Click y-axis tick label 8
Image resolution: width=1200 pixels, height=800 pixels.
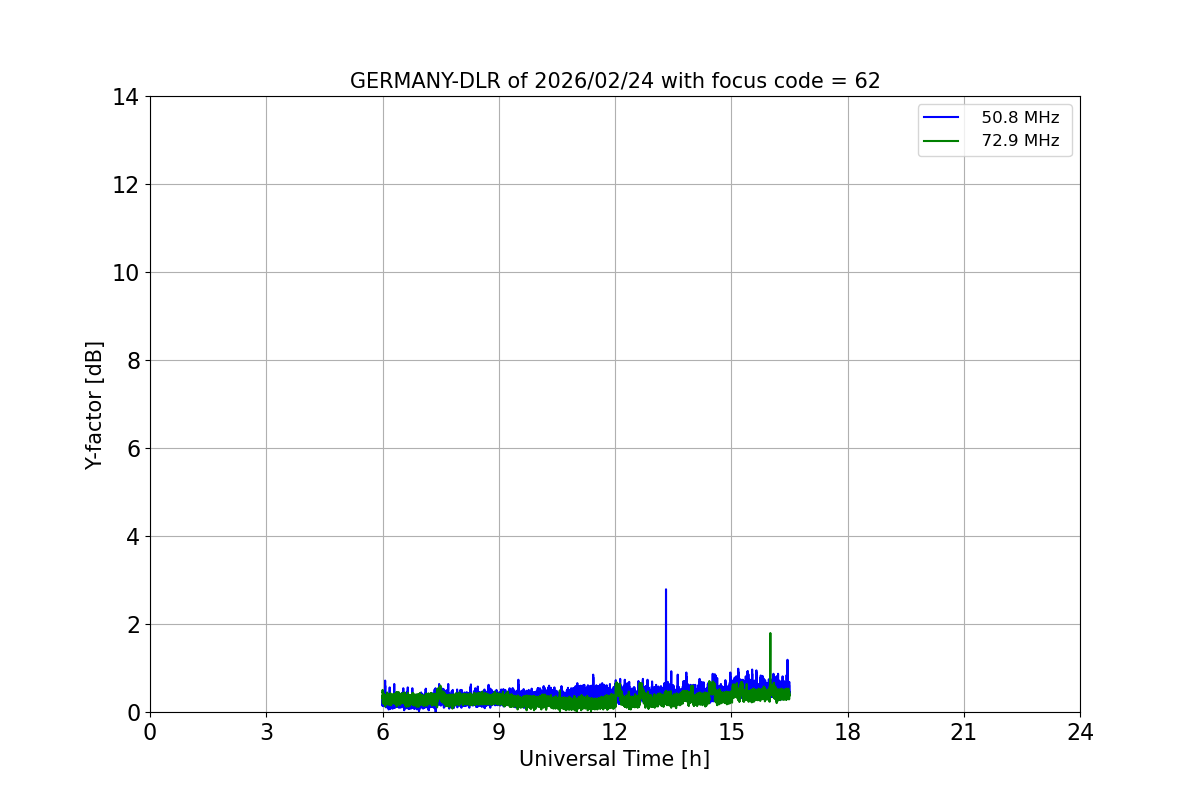pyautogui.click(x=132, y=361)
